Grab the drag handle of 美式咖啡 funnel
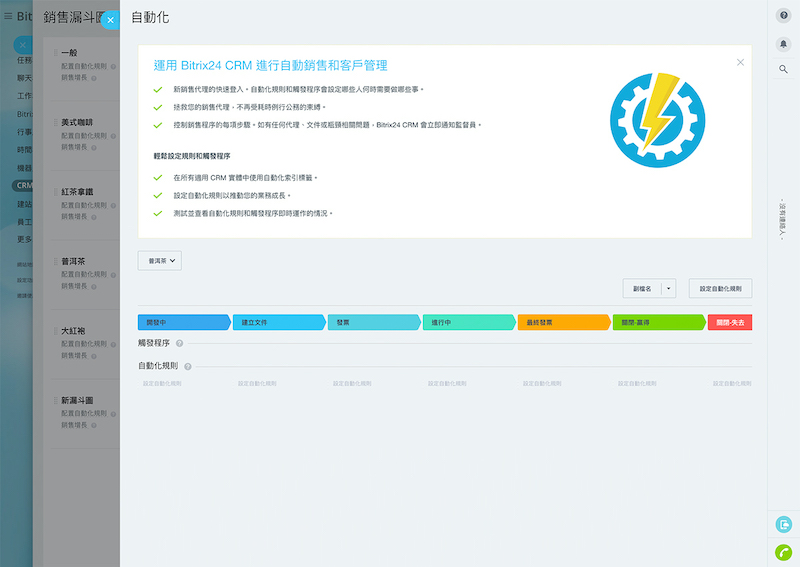The width and height of the screenshot is (800, 567). 56,122
